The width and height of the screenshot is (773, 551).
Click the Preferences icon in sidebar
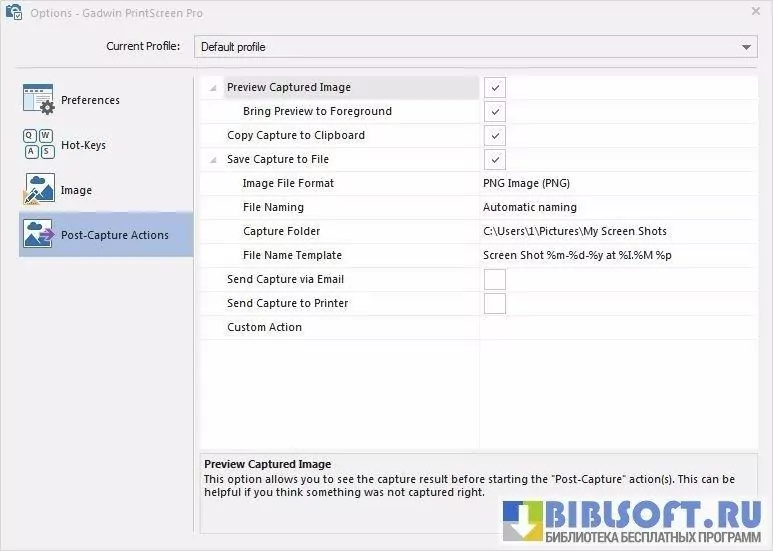tap(38, 99)
